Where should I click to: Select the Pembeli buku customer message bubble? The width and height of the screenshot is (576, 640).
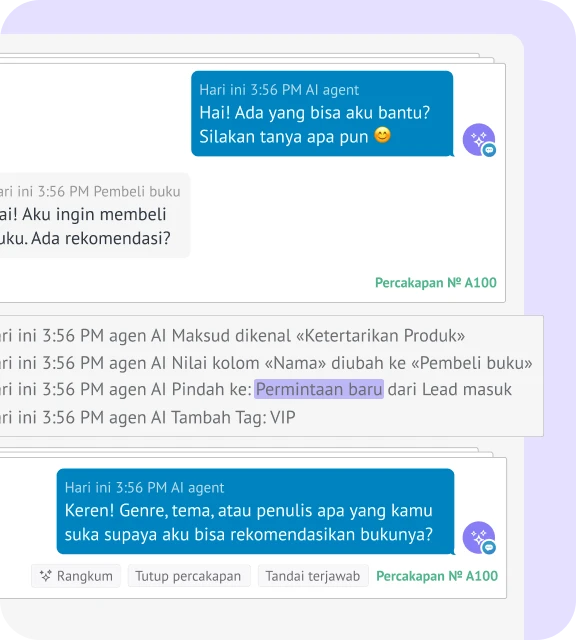[93, 215]
